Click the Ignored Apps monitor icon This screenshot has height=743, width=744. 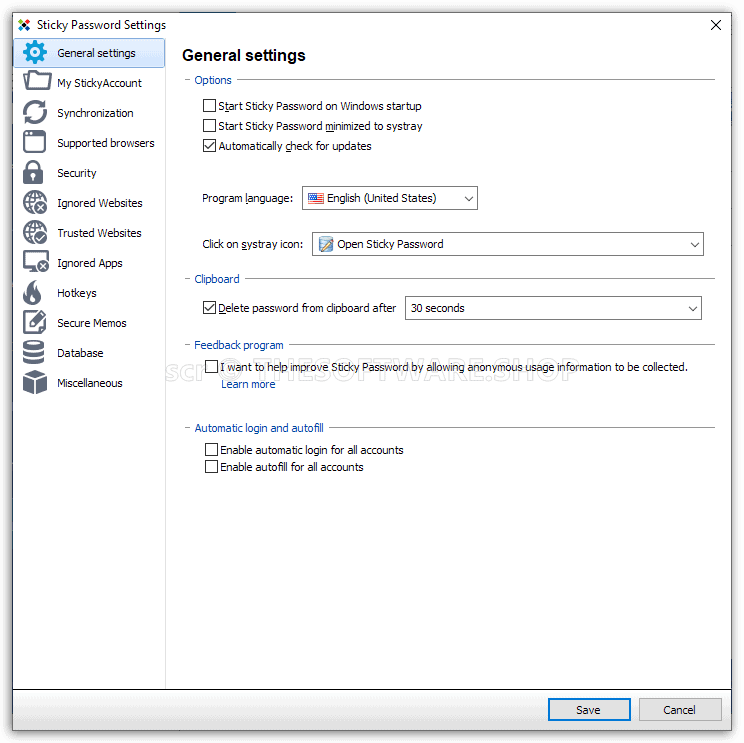click(x=36, y=261)
